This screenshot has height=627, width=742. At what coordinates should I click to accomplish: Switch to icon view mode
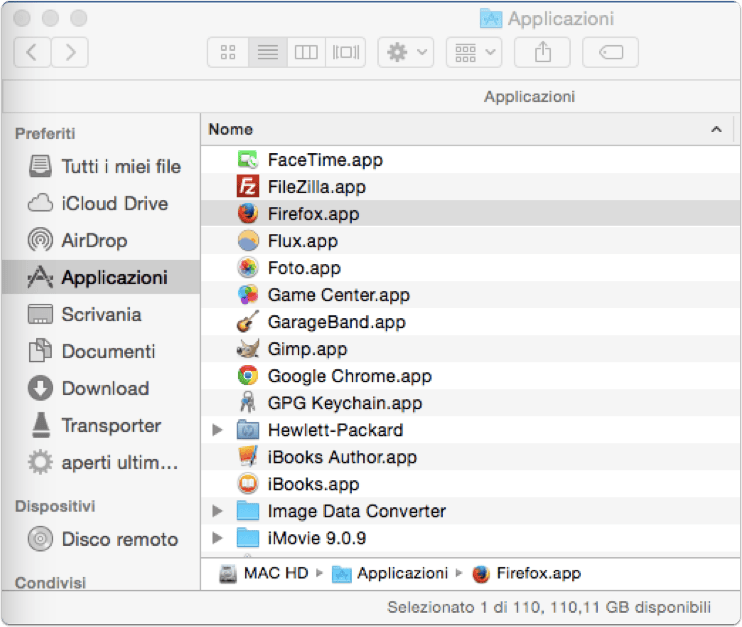coord(228,52)
